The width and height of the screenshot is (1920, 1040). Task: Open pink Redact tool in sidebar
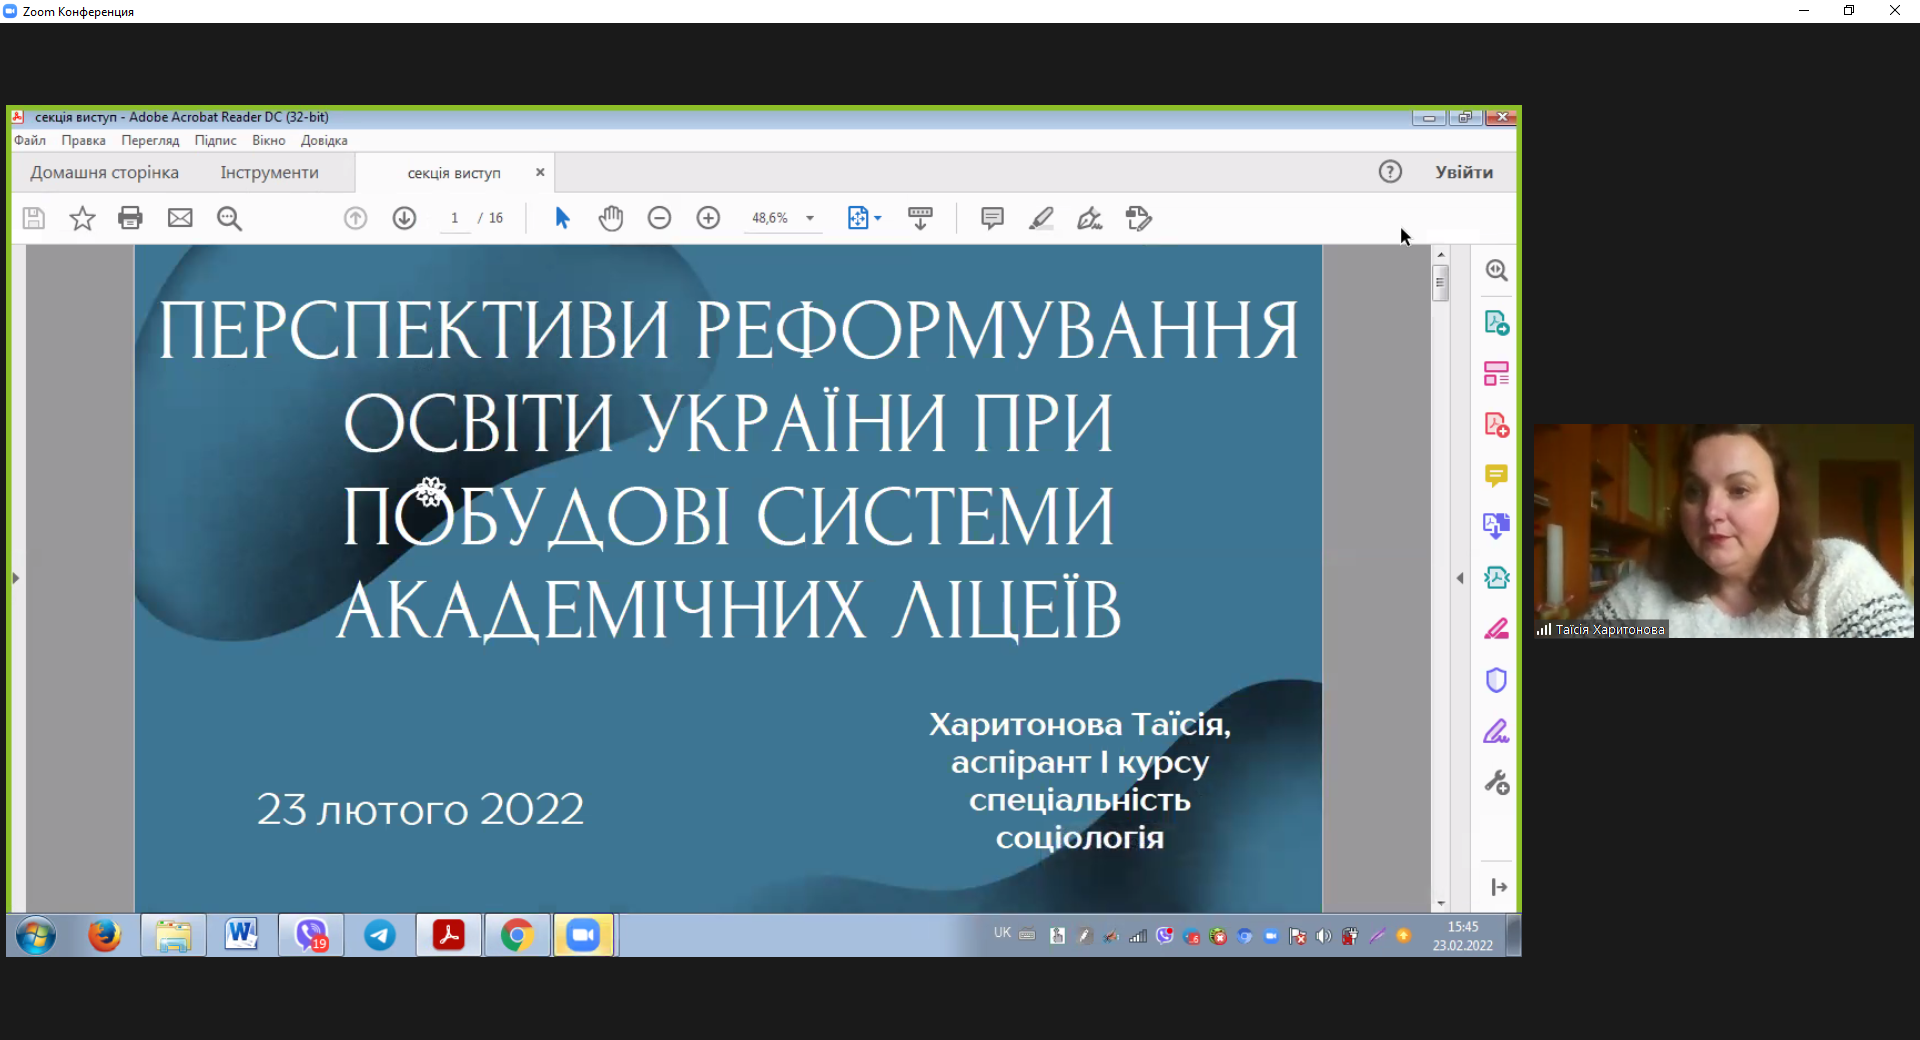coord(1496,629)
